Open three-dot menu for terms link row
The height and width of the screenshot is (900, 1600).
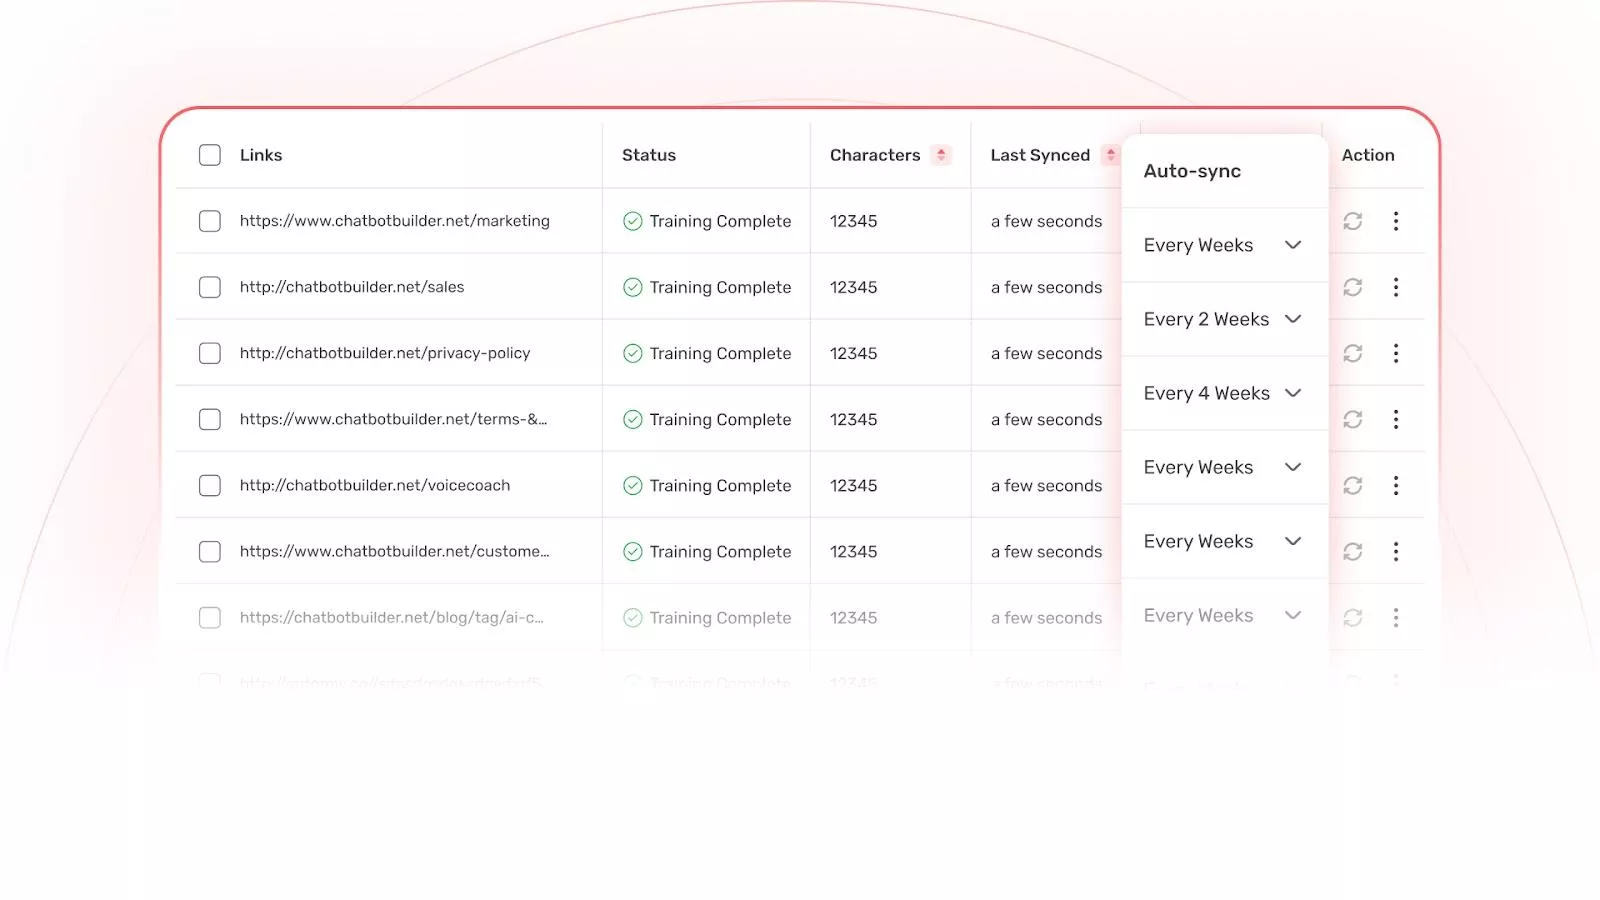coord(1396,419)
